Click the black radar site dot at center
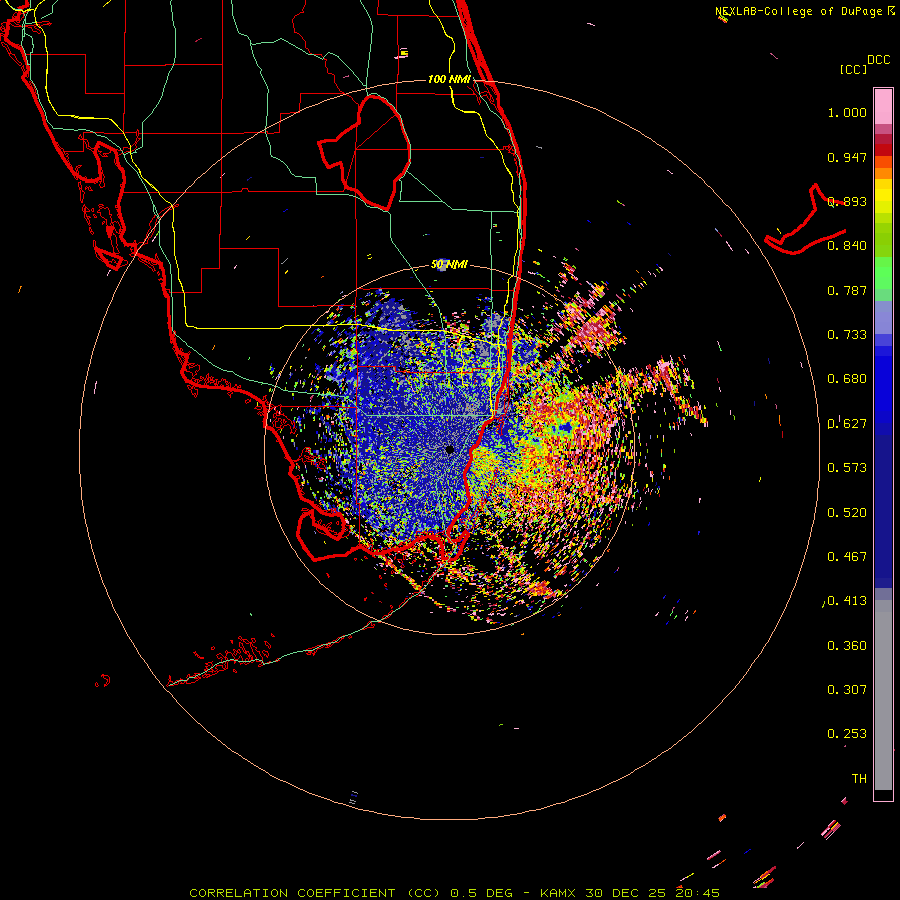 tap(450, 451)
